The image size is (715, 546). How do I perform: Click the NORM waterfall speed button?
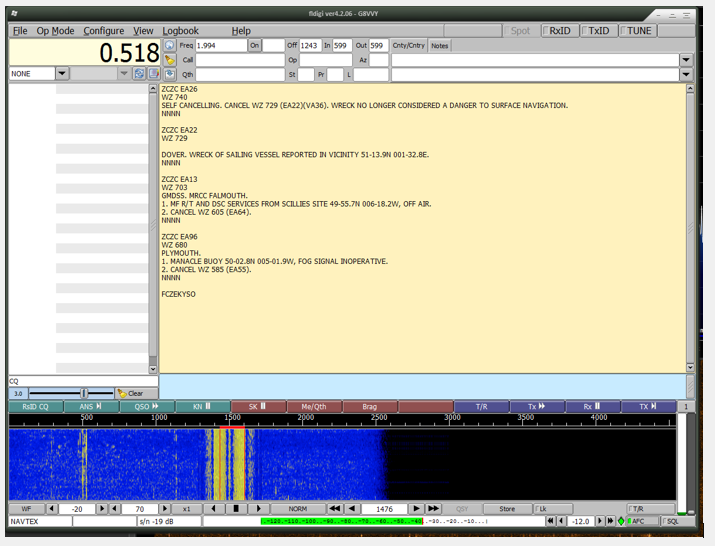coord(298,509)
